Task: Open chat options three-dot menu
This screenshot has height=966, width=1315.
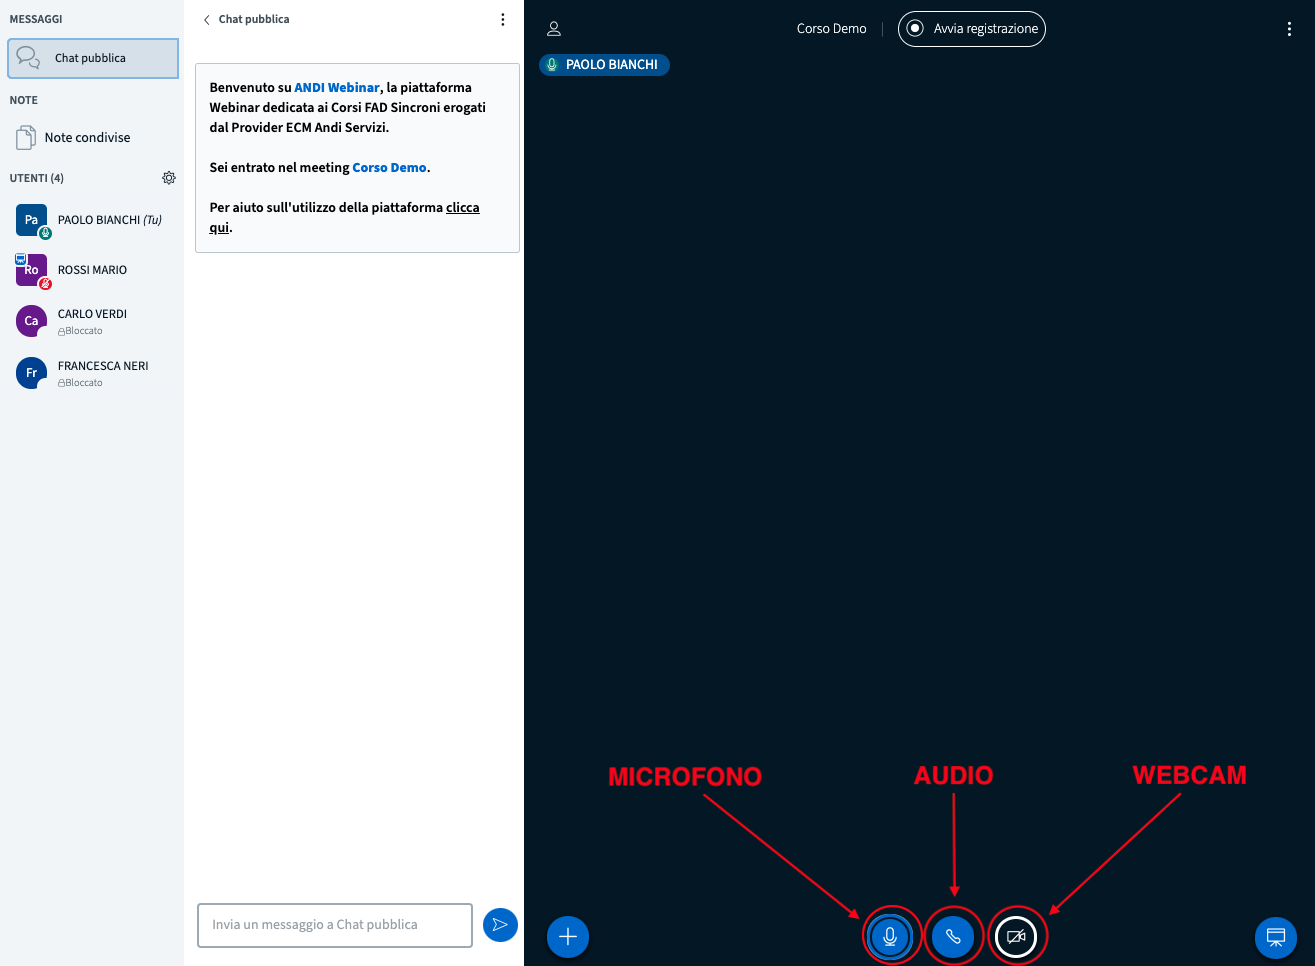Action: coord(502,20)
